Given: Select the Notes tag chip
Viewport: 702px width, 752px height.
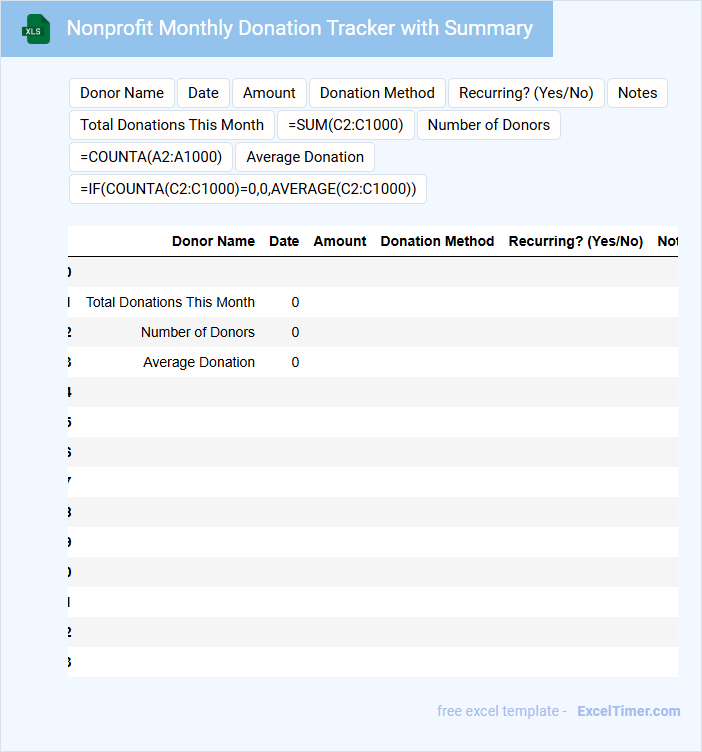Looking at the screenshot, I should coord(637,93).
